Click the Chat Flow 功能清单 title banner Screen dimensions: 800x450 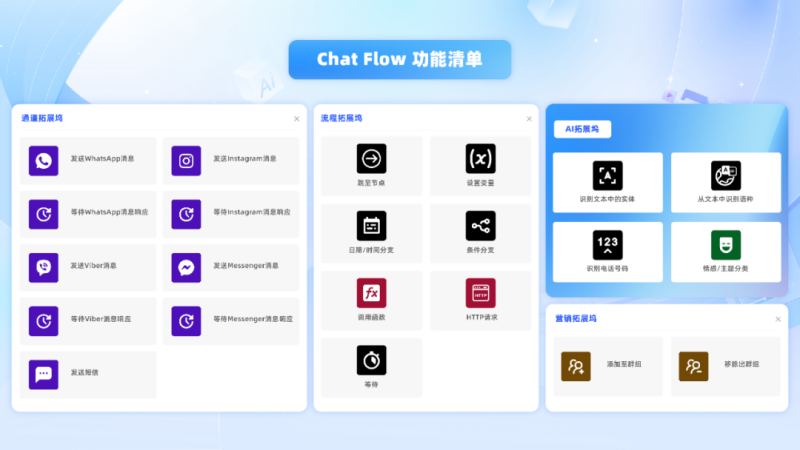point(400,60)
